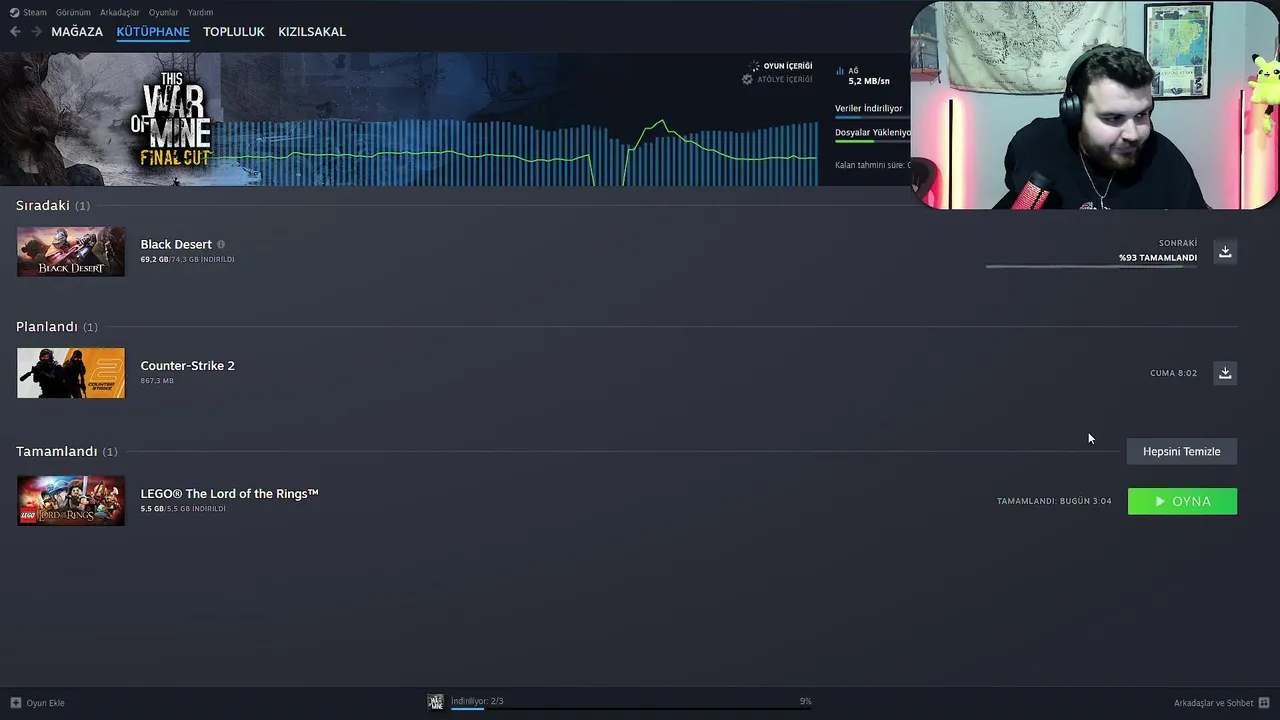This screenshot has width=1280, height=720.
Task: Open the Görünüm menu
Action: [x=73, y=12]
